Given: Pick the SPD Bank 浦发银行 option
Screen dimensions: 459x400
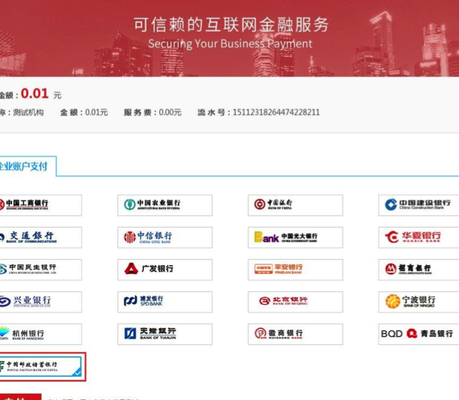Looking at the screenshot, I should click(x=165, y=302).
